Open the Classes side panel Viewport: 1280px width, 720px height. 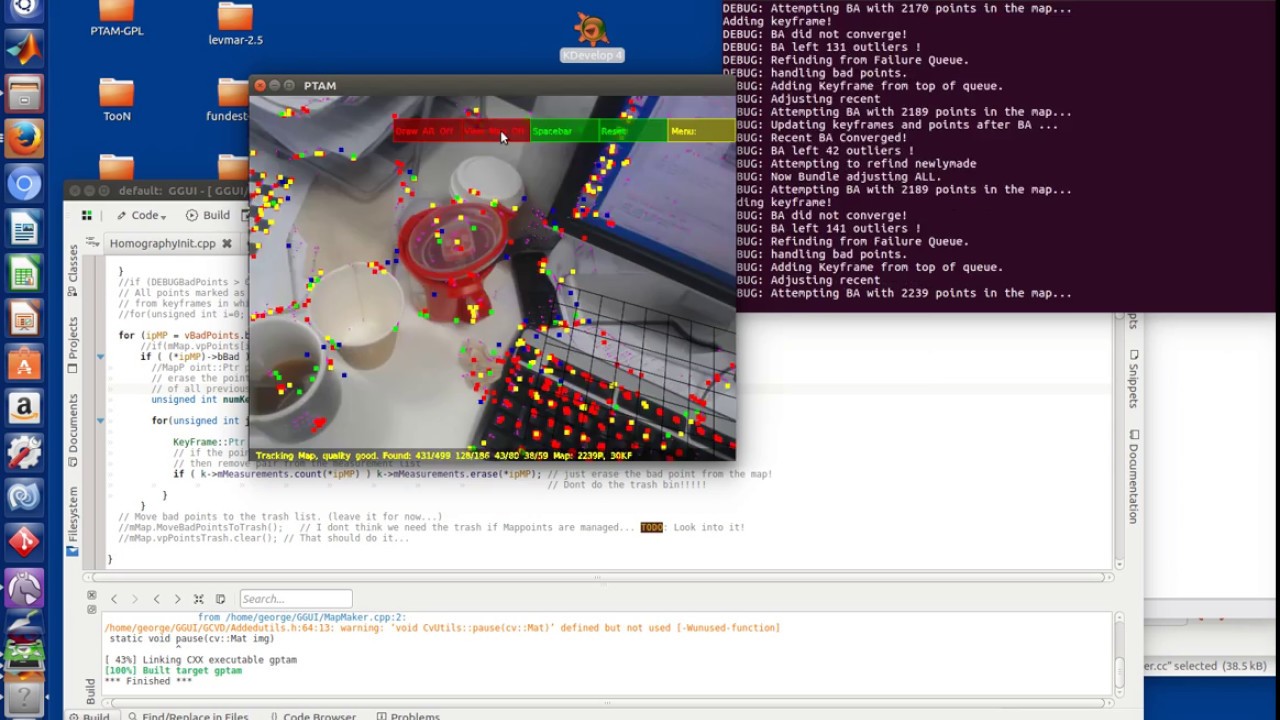[x=73, y=270]
